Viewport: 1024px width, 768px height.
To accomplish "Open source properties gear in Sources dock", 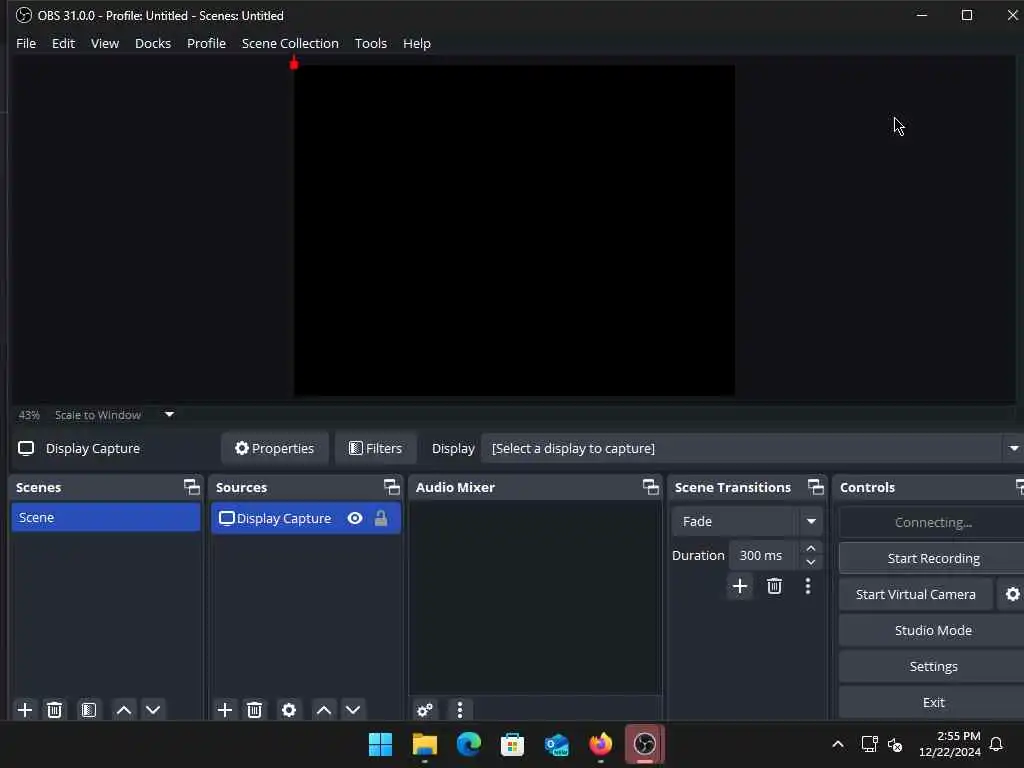I will point(289,710).
